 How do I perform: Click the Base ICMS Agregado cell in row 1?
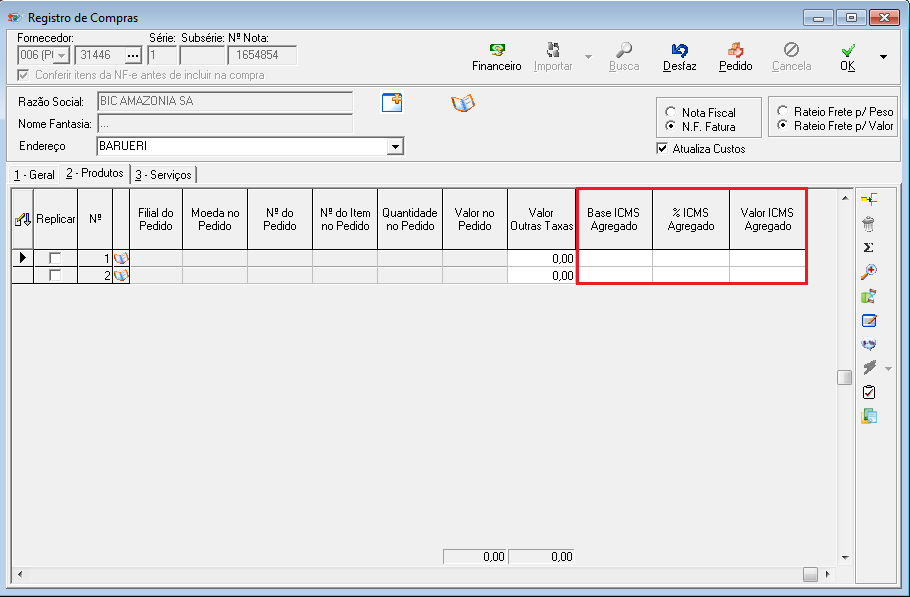[x=614, y=258]
